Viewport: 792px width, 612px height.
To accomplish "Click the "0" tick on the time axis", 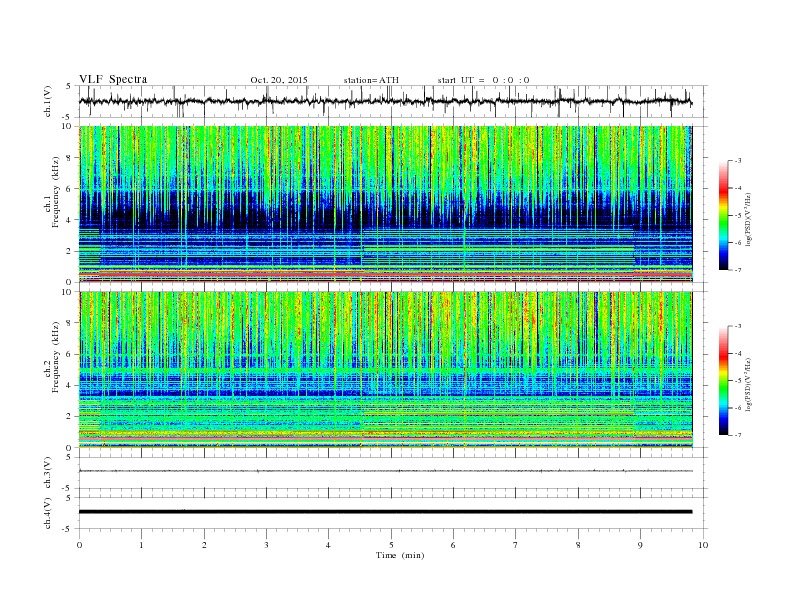I will pos(79,545).
